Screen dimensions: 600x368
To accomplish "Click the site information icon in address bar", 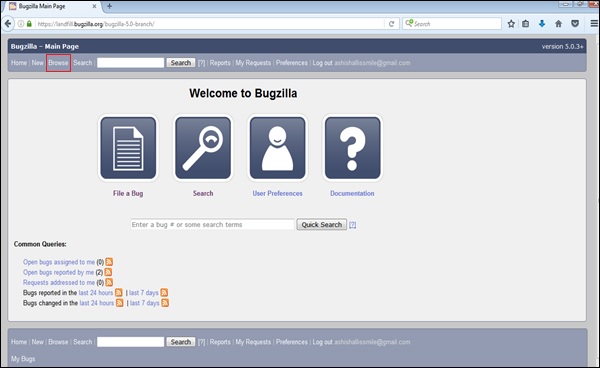I will point(21,24).
